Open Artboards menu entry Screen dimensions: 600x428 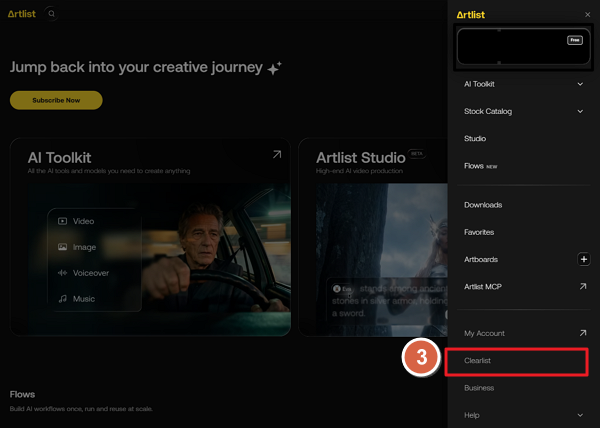pyautogui.click(x=481, y=259)
